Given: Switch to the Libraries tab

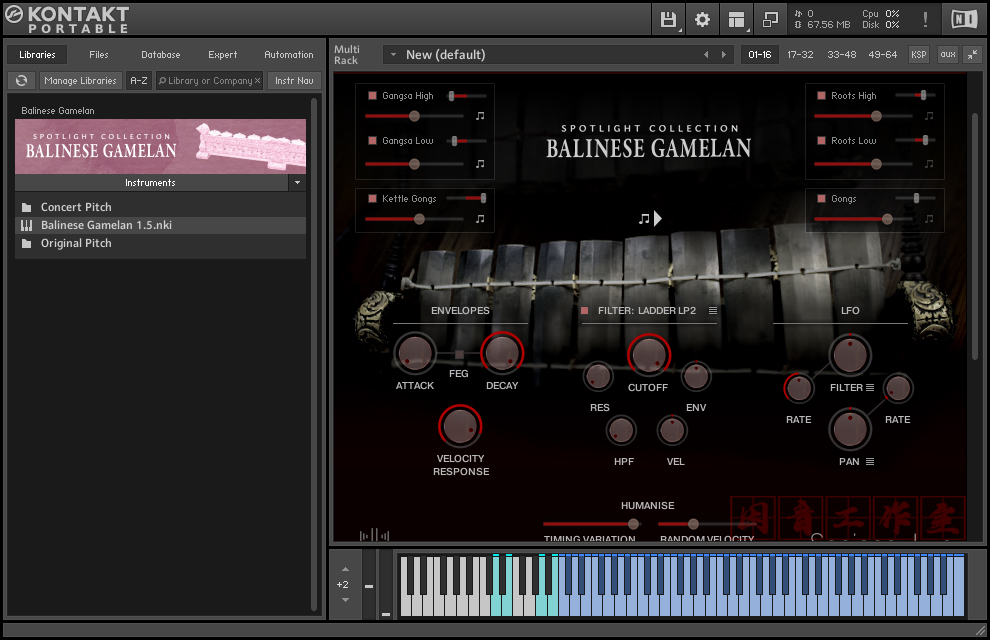Looking at the screenshot, I should point(37,55).
